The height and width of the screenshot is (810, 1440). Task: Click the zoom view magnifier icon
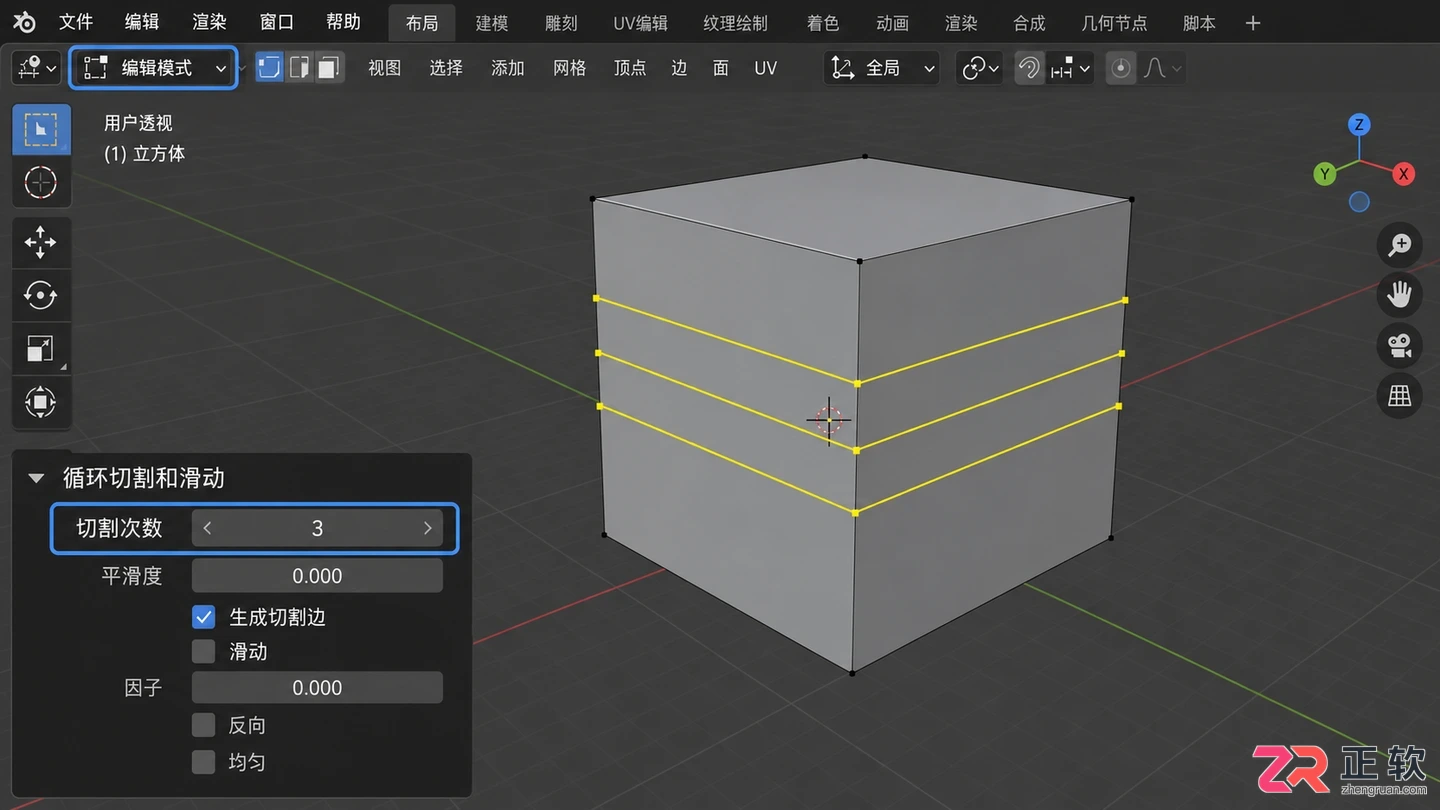pyautogui.click(x=1399, y=244)
